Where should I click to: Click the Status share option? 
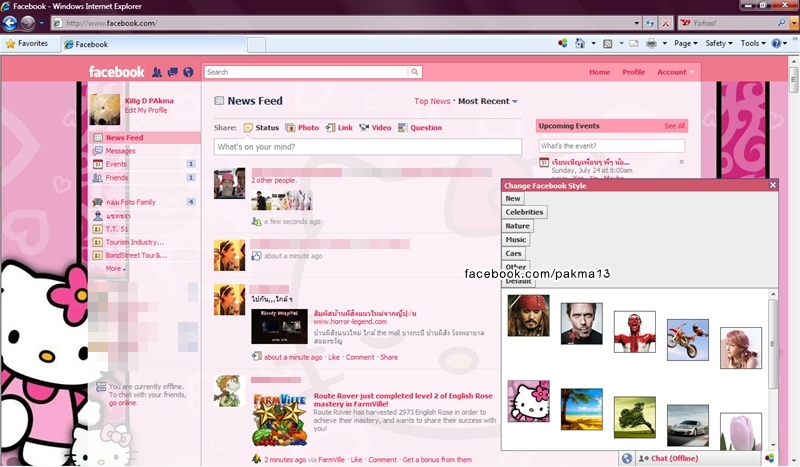tap(261, 128)
